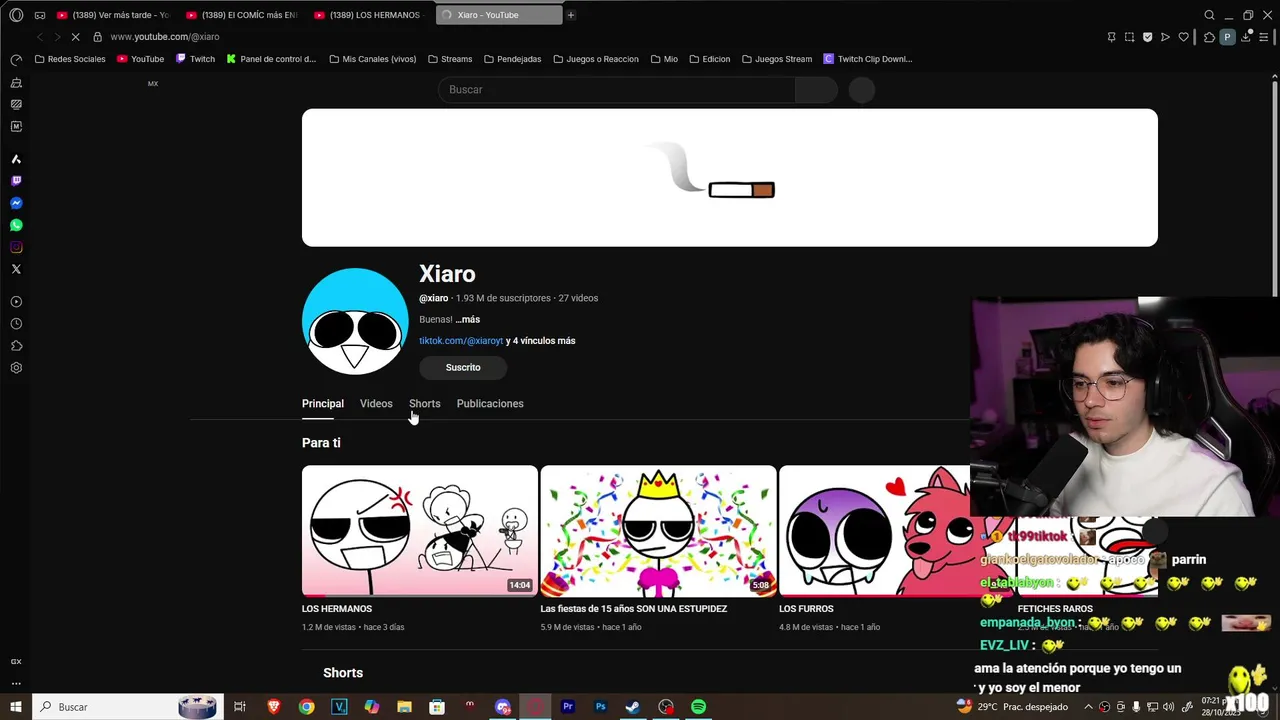The width and height of the screenshot is (1280, 720).
Task: Select the Principal channel tab
Action: tap(323, 404)
